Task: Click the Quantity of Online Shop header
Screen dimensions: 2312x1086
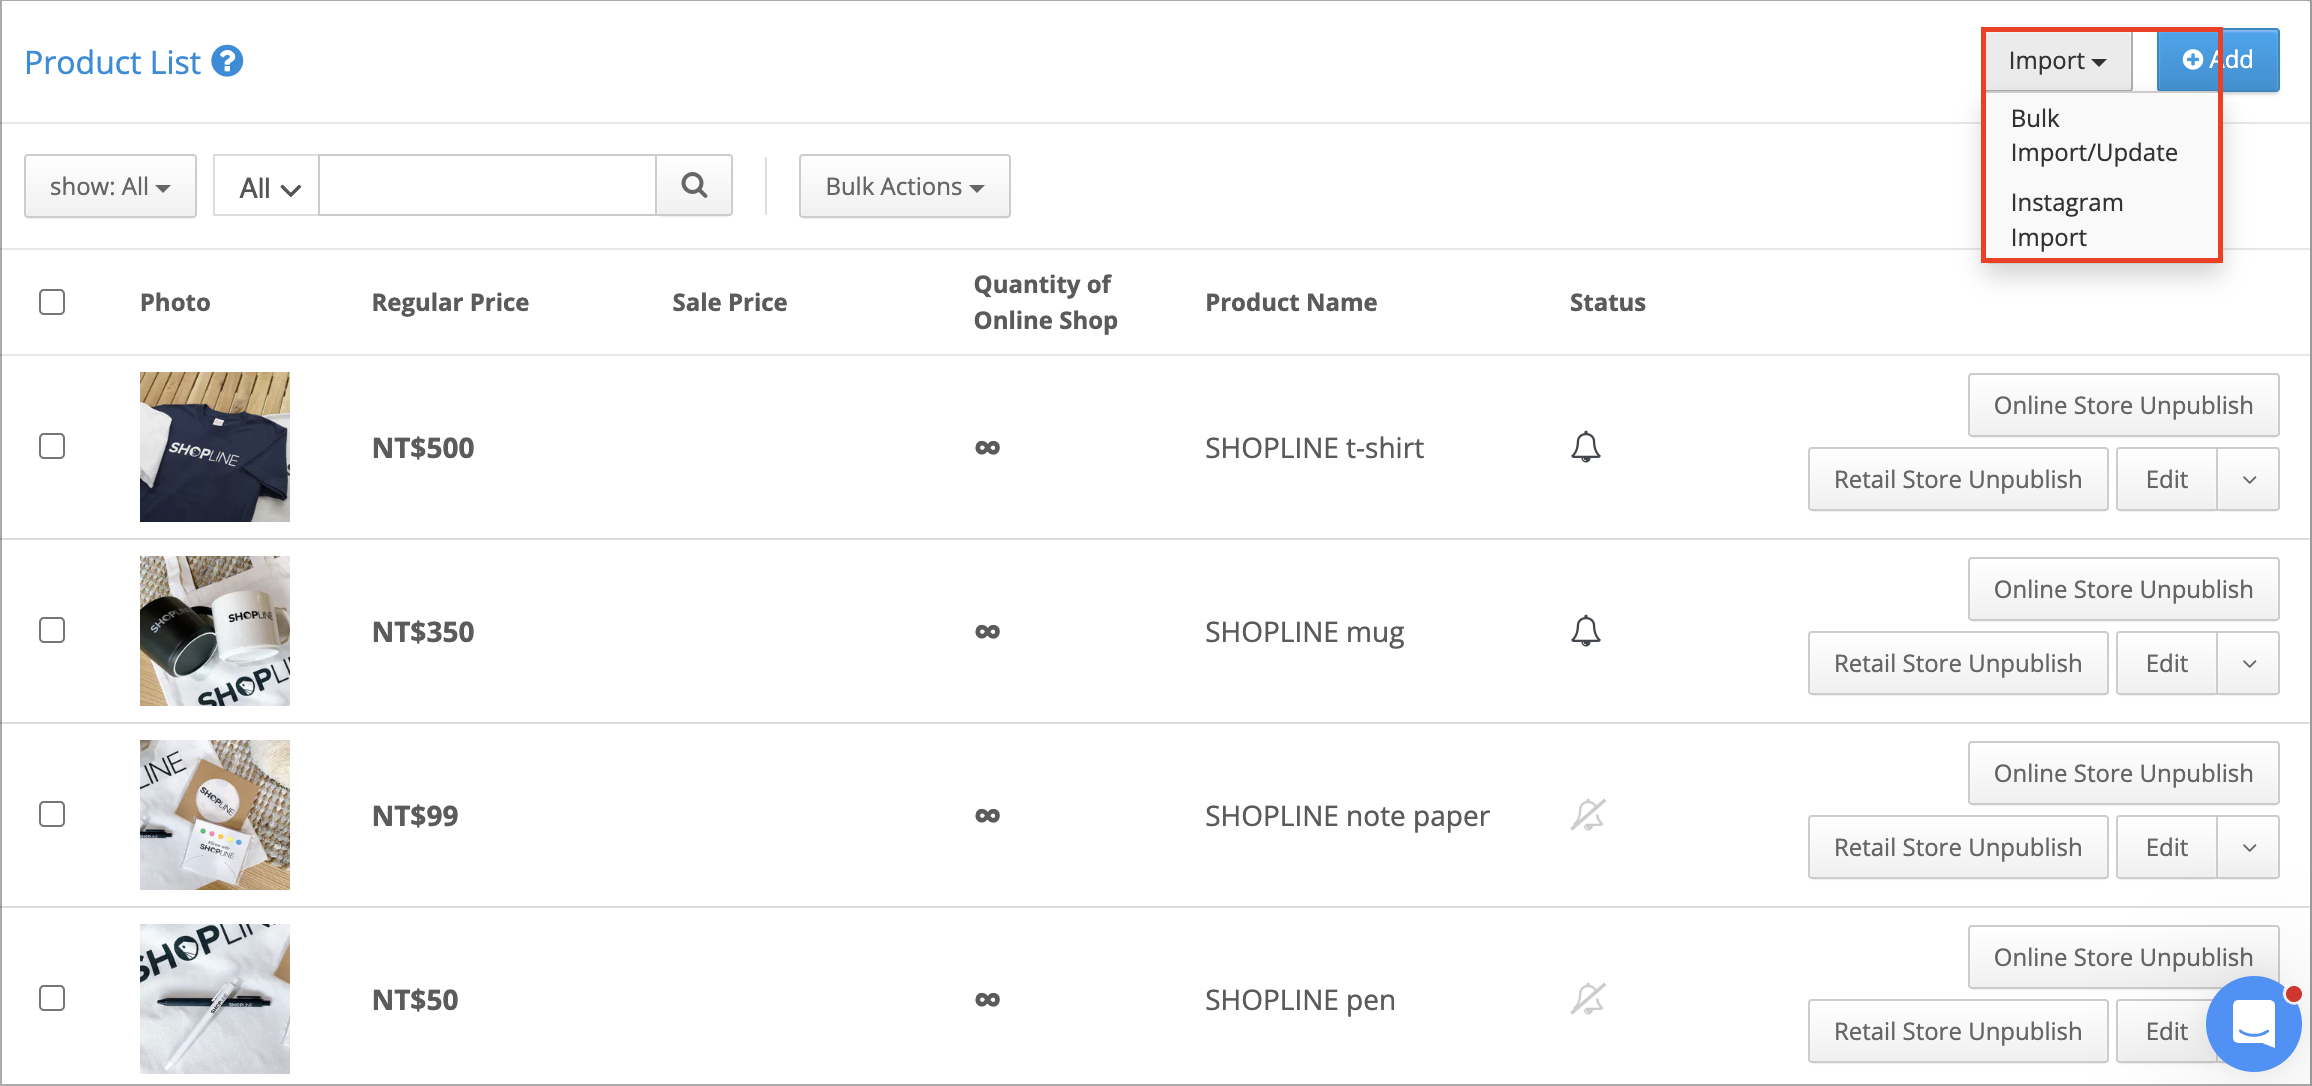Action: [x=1045, y=302]
